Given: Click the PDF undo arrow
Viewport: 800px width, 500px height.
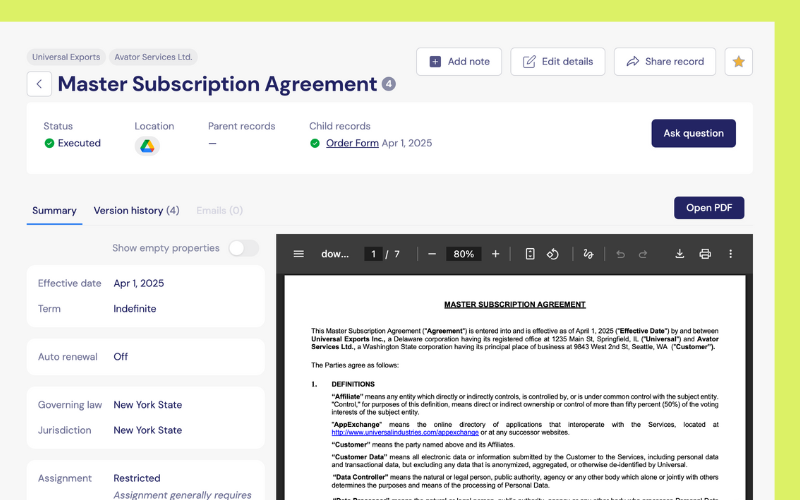Looking at the screenshot, I should tap(620, 254).
